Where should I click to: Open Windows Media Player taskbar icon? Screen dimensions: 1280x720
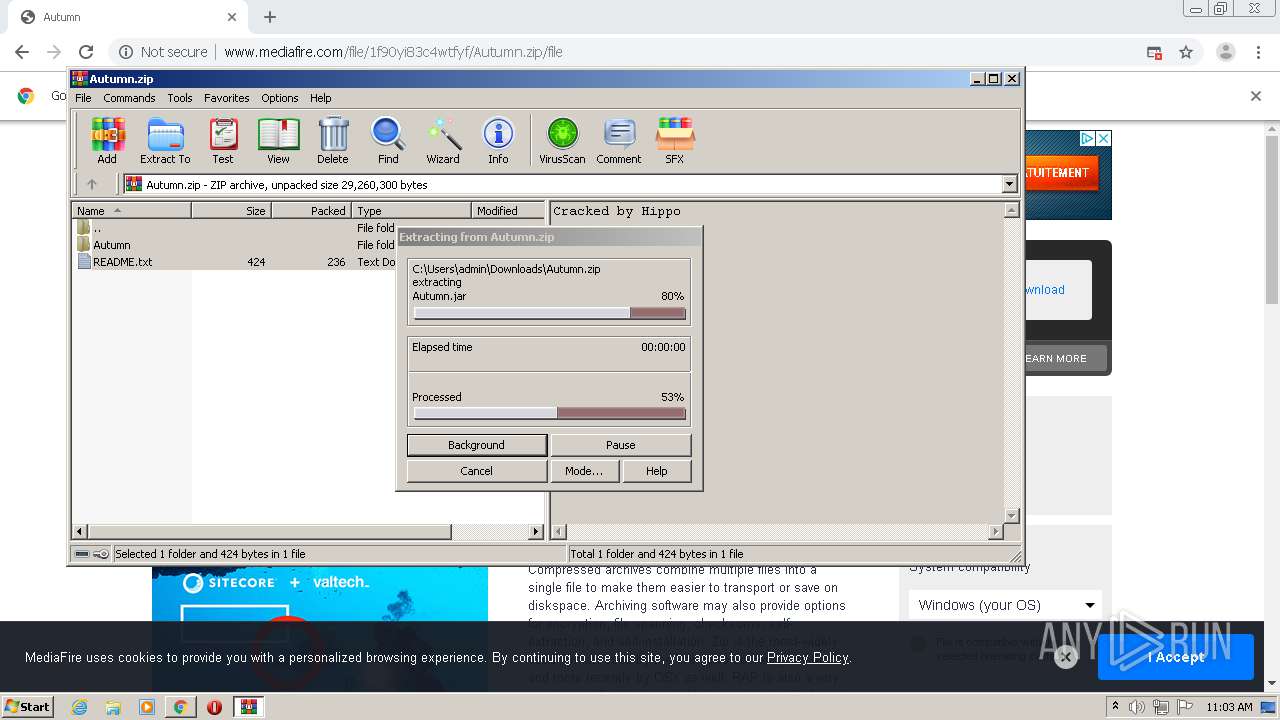click(147, 707)
